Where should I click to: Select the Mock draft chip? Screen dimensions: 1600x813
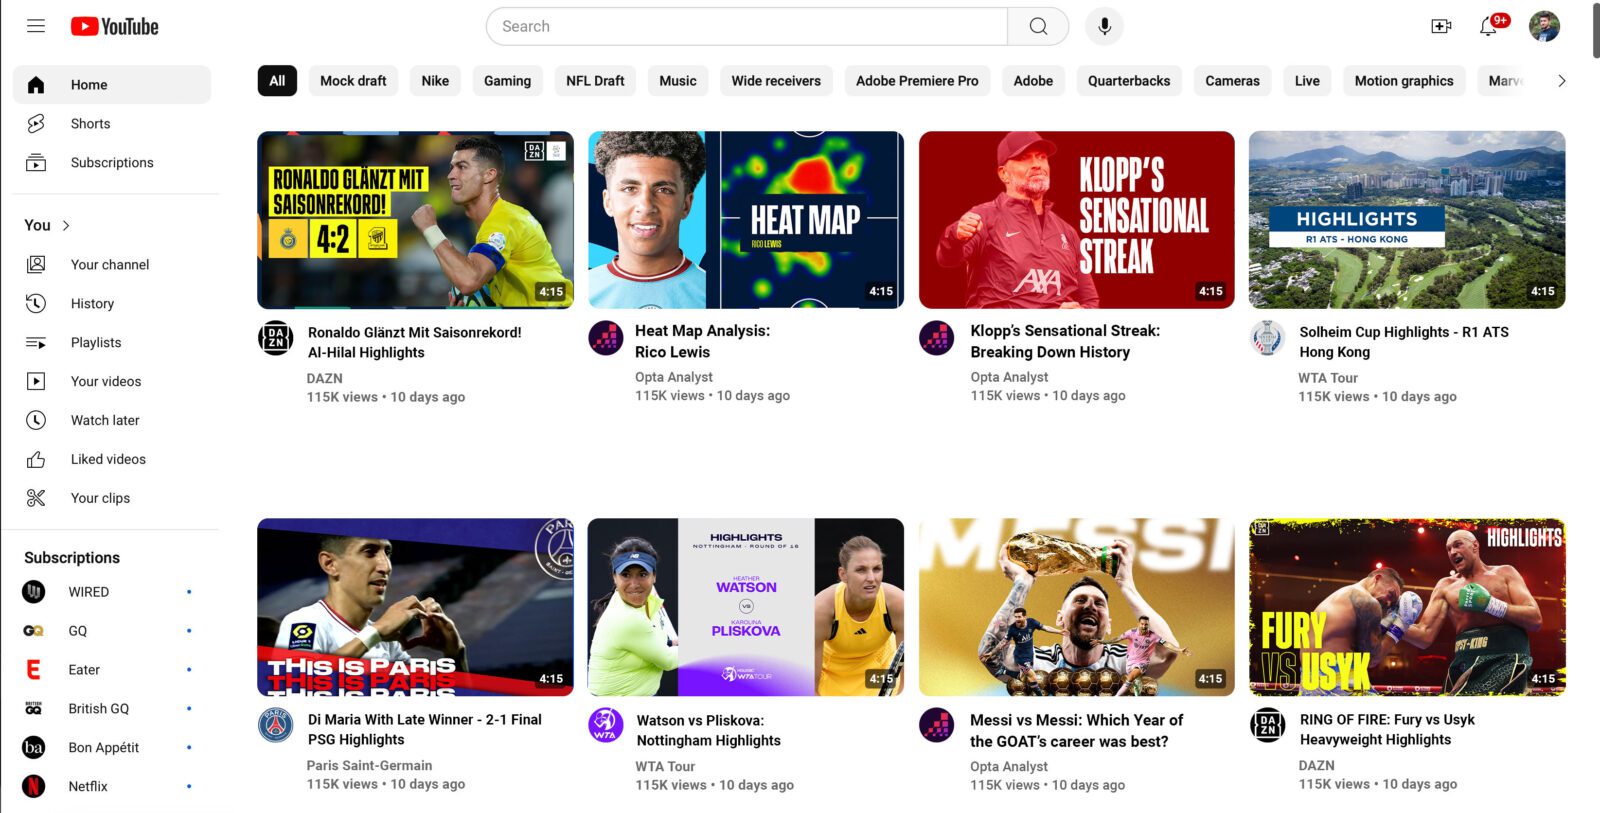coord(353,81)
